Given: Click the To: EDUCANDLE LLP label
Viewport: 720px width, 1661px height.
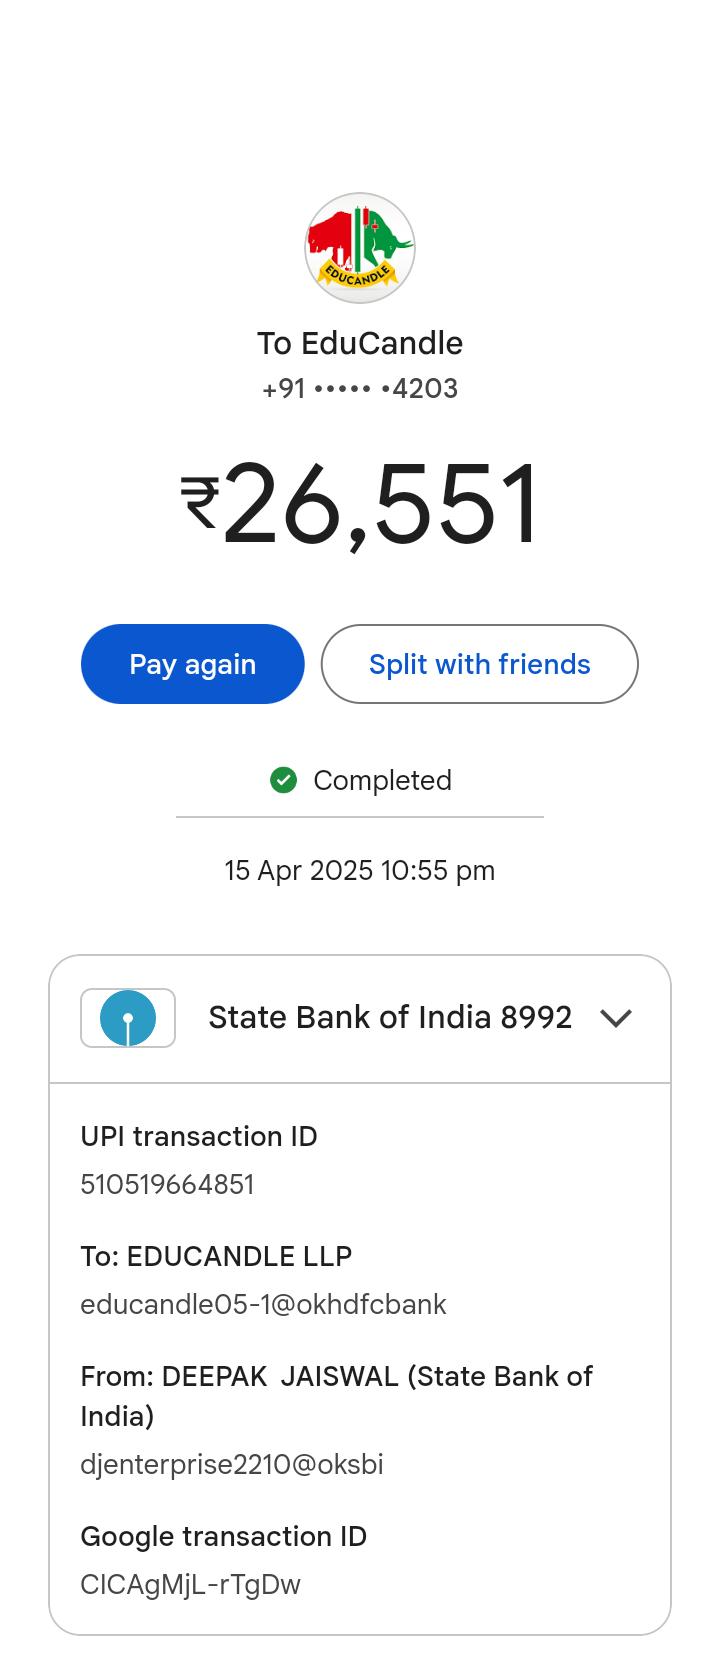Looking at the screenshot, I should tap(216, 1257).
